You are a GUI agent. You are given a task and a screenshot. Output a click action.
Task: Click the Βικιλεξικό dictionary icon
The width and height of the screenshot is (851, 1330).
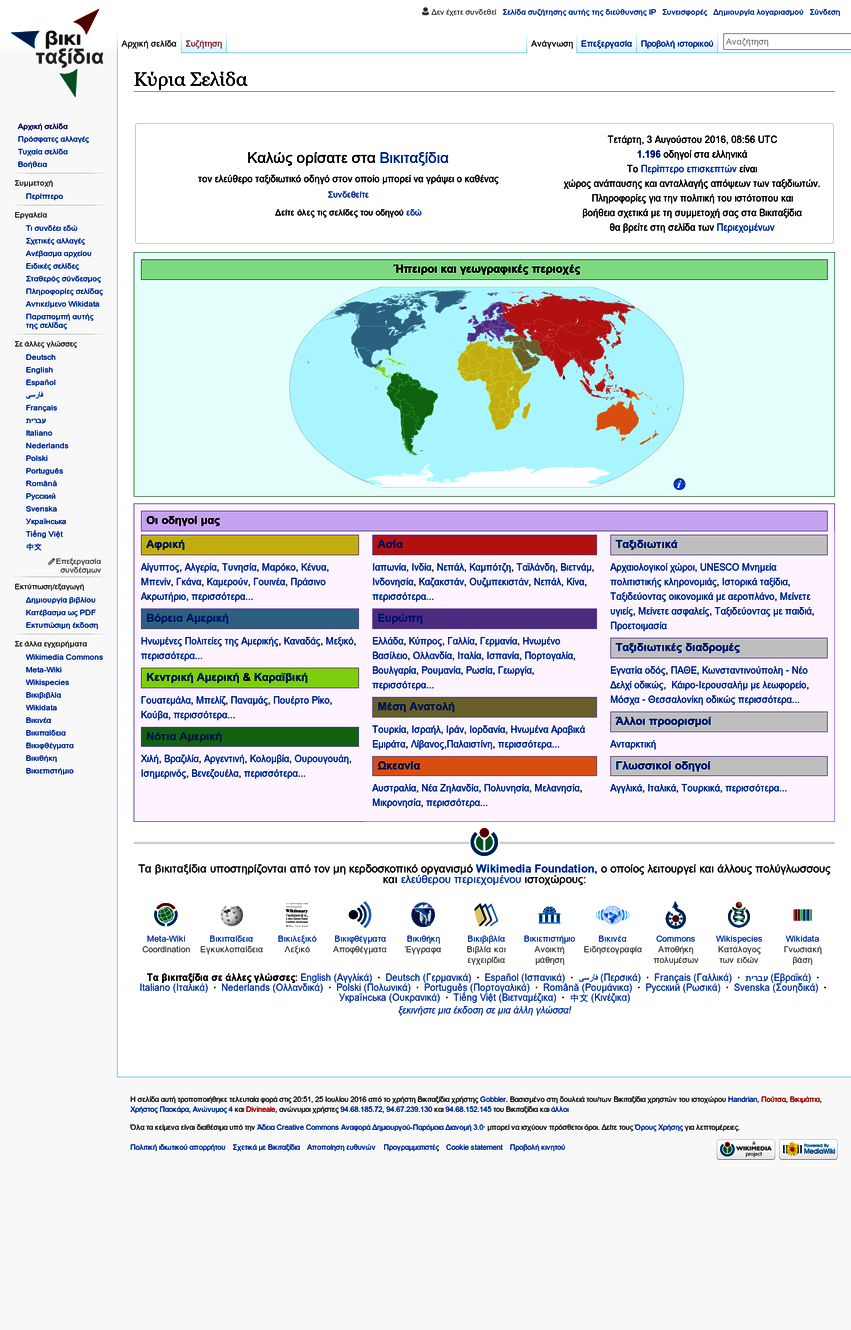[297, 915]
